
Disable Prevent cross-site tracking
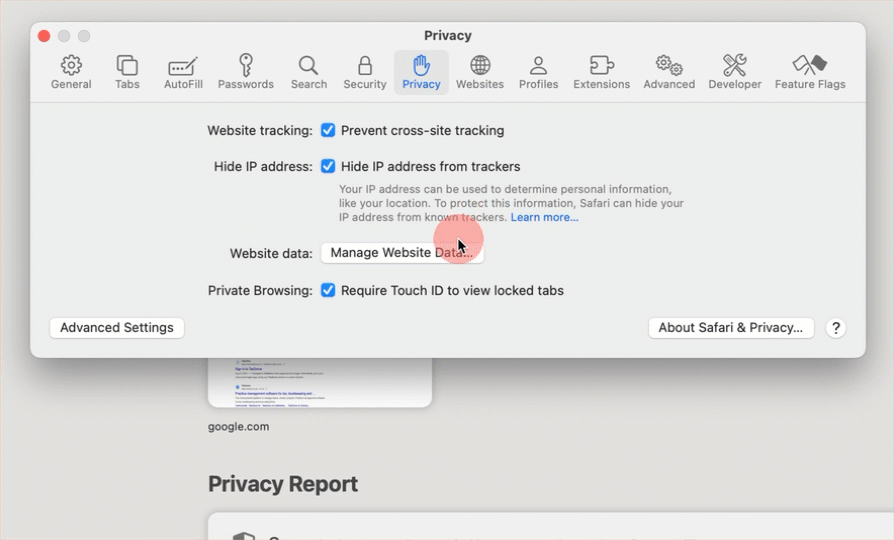tap(328, 130)
